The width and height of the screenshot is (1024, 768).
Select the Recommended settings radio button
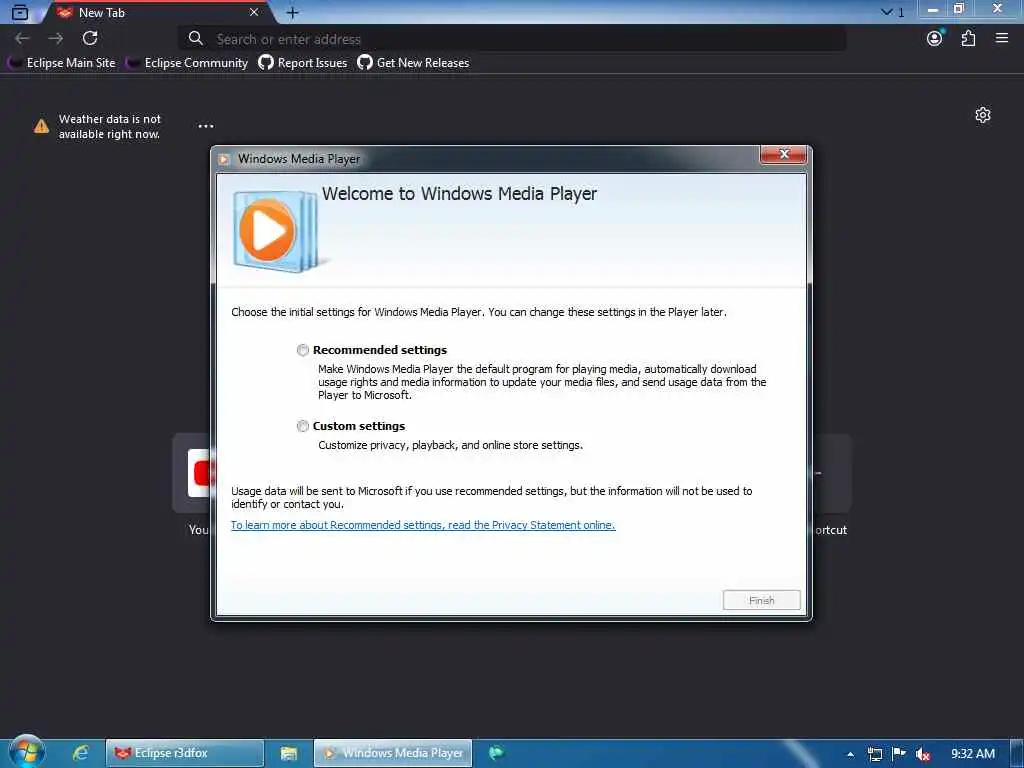[x=303, y=350]
